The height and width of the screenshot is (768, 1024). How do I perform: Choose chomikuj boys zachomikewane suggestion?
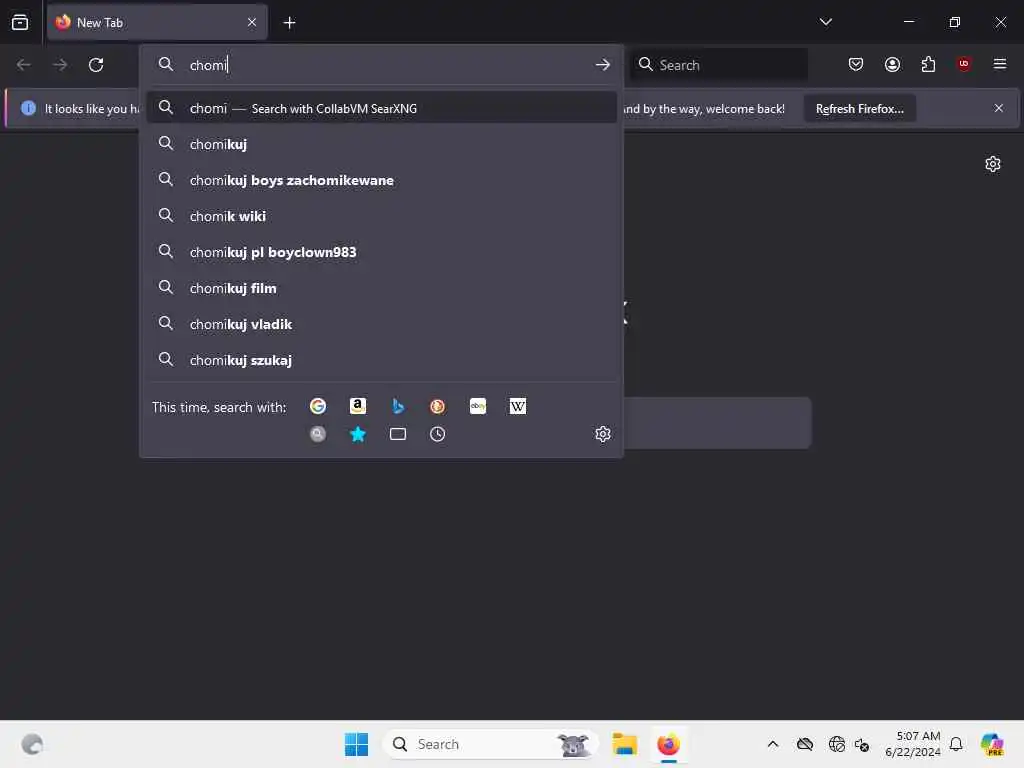coord(381,180)
